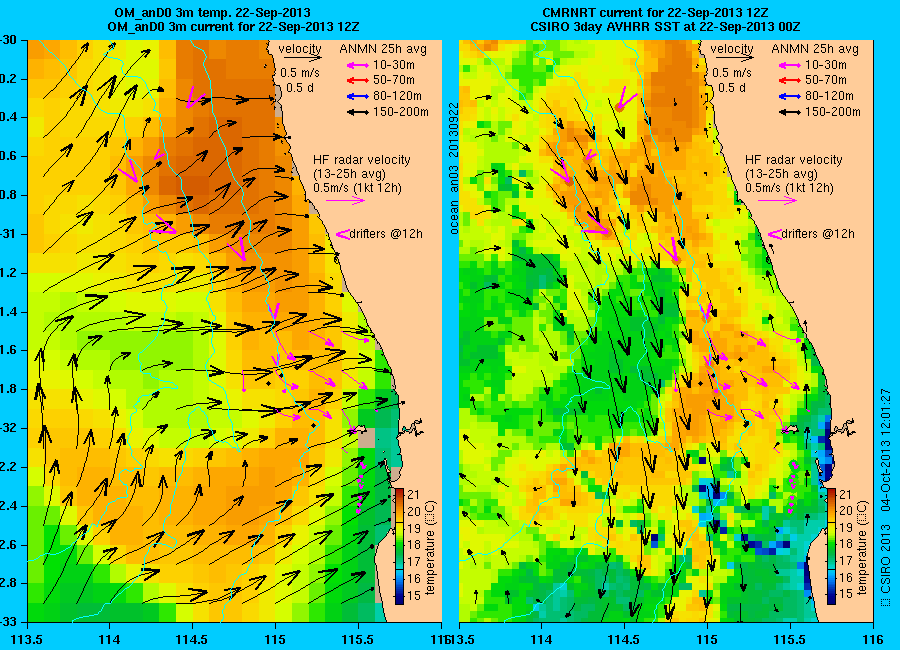Click '0.5 d' label in right panel

point(732,88)
